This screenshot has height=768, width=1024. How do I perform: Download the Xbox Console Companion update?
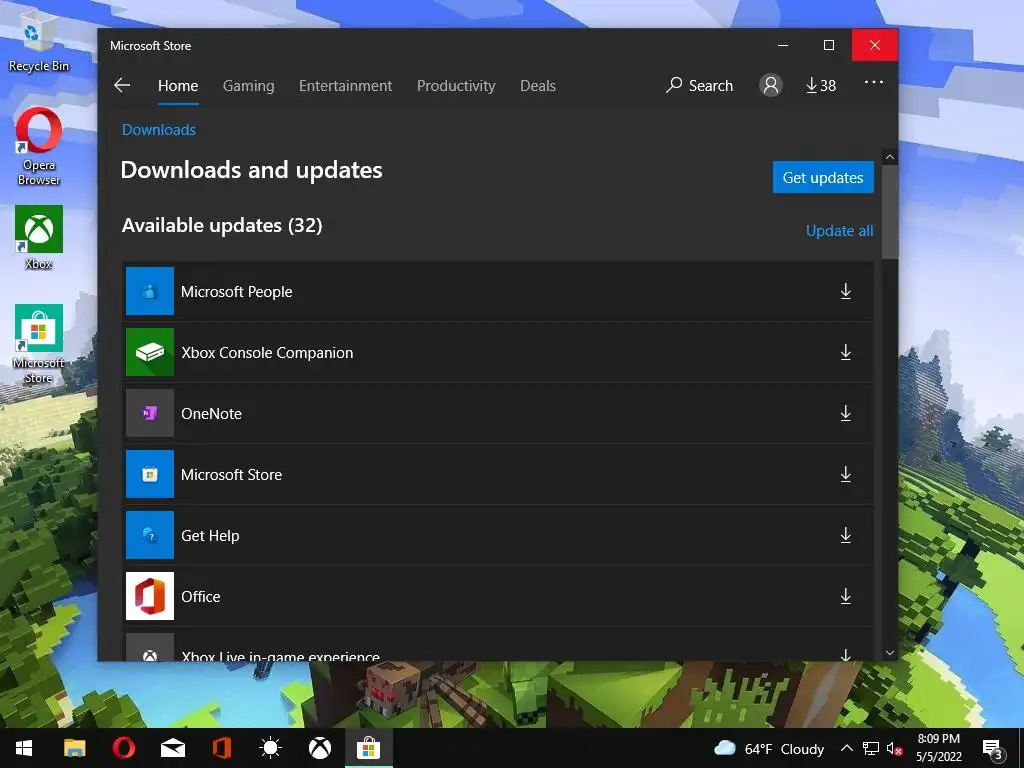[846, 353]
